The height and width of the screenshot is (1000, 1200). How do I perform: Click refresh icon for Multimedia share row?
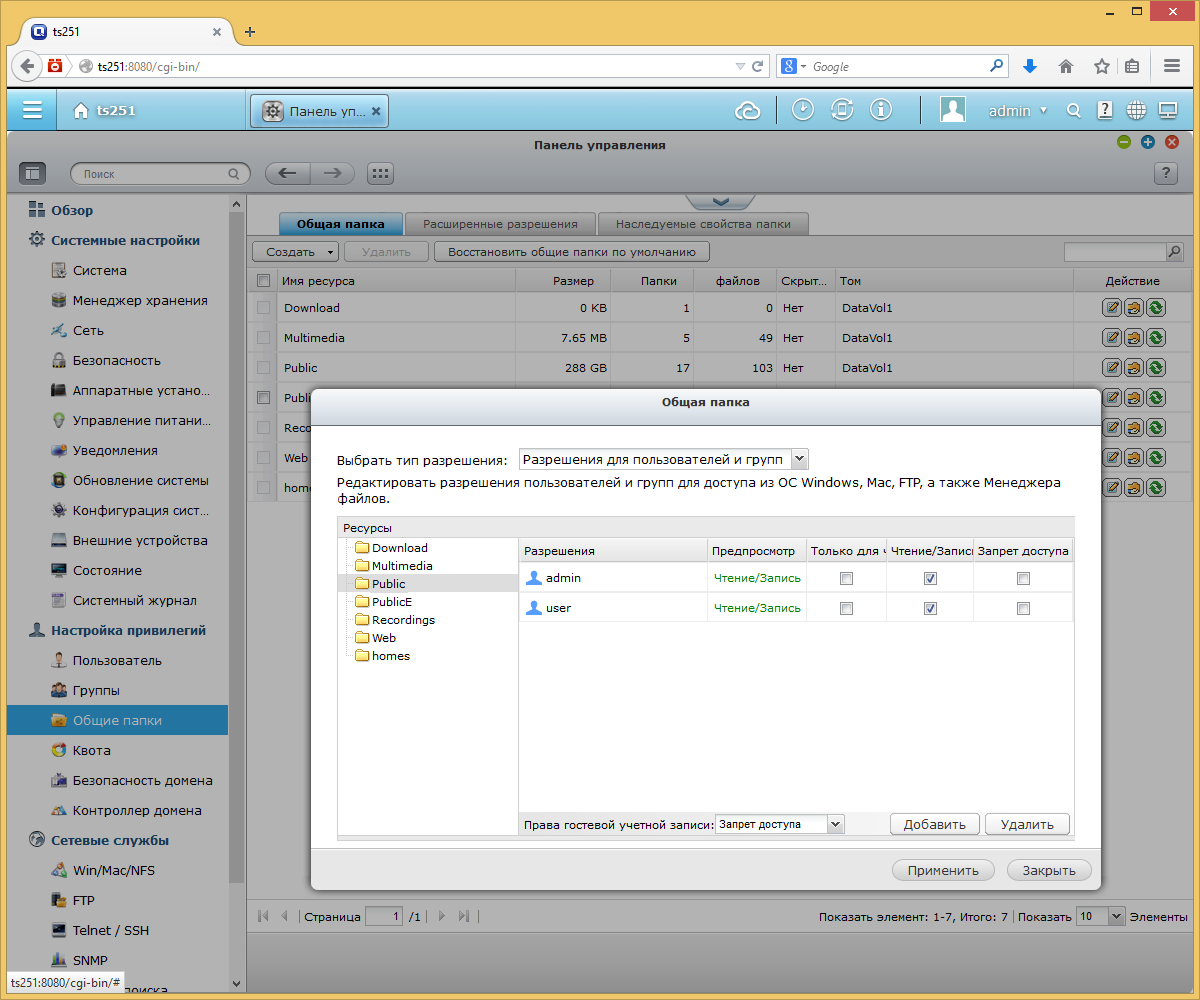pyautogui.click(x=1156, y=338)
